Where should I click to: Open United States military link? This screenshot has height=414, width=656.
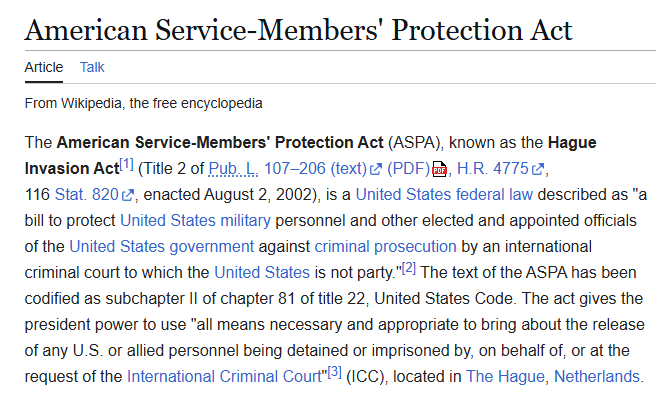coord(195,221)
